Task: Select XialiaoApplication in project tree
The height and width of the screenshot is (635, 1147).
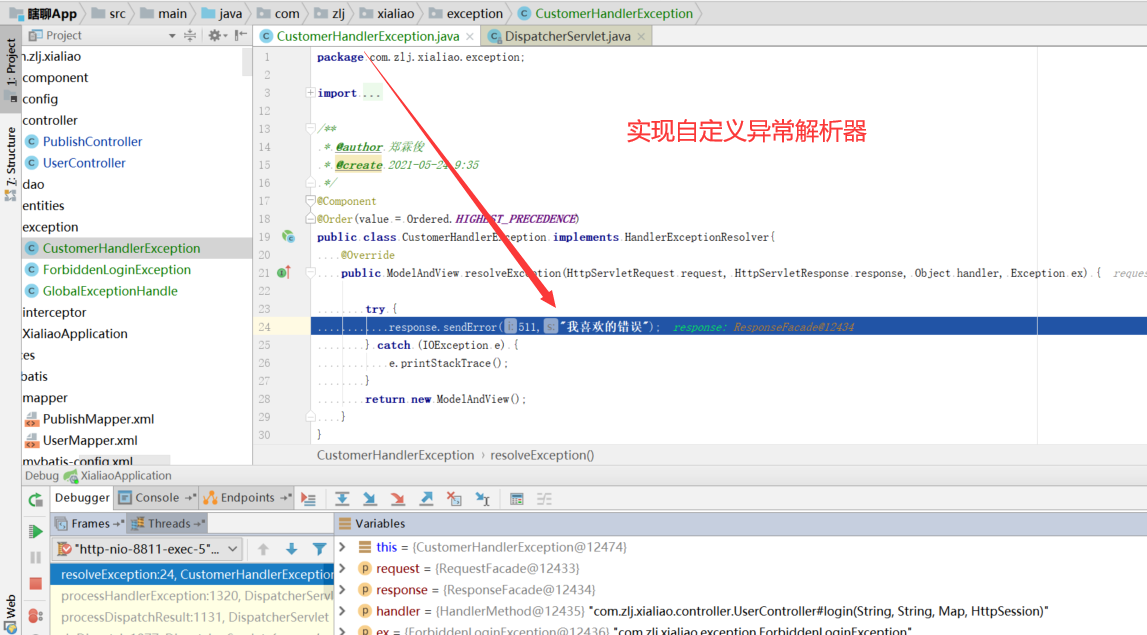Action: [x=75, y=333]
